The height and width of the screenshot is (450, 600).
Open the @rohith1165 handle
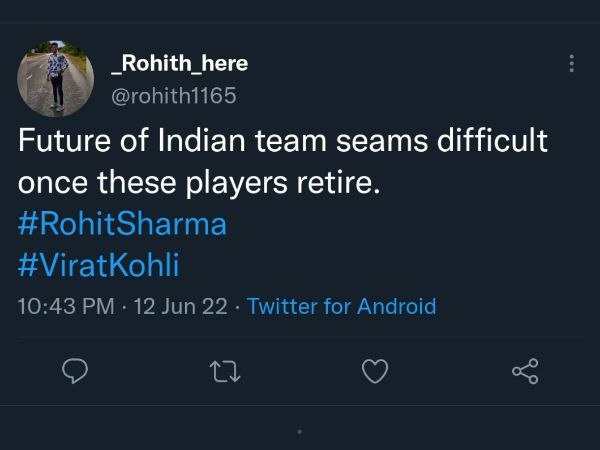172,95
